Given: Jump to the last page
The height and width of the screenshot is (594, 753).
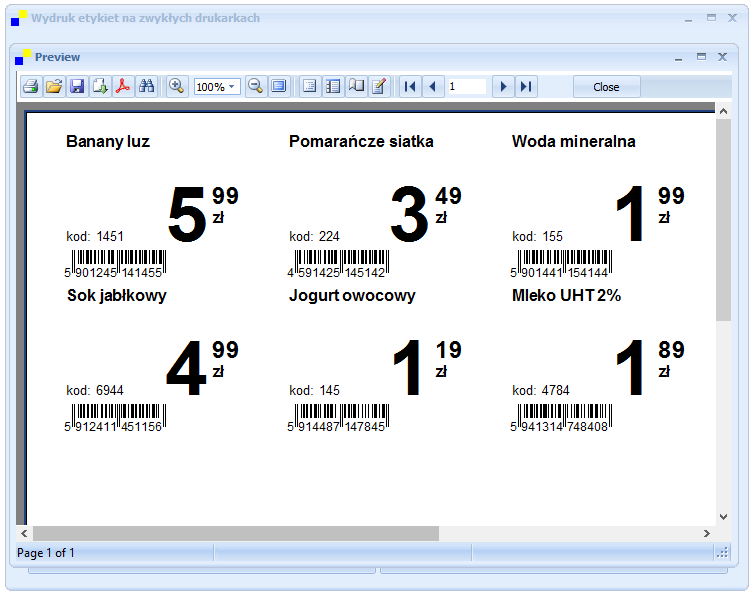Looking at the screenshot, I should point(526,87).
